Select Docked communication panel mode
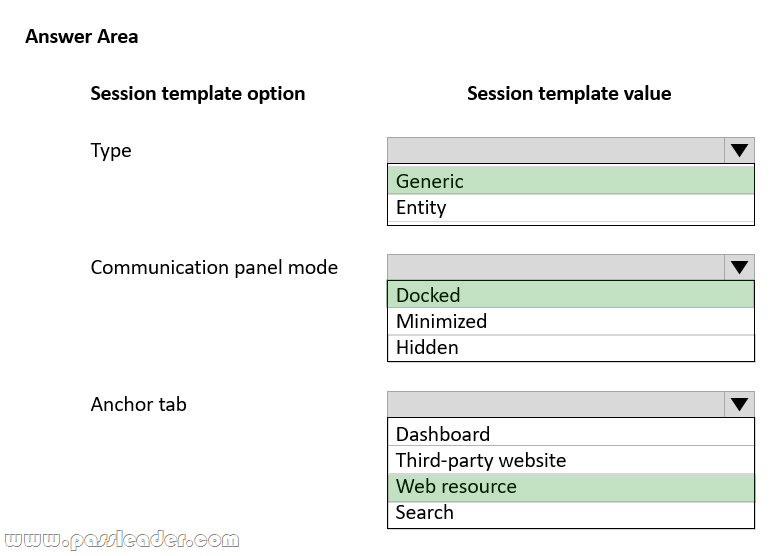Viewport: 782px width, 556px height. click(x=570, y=295)
